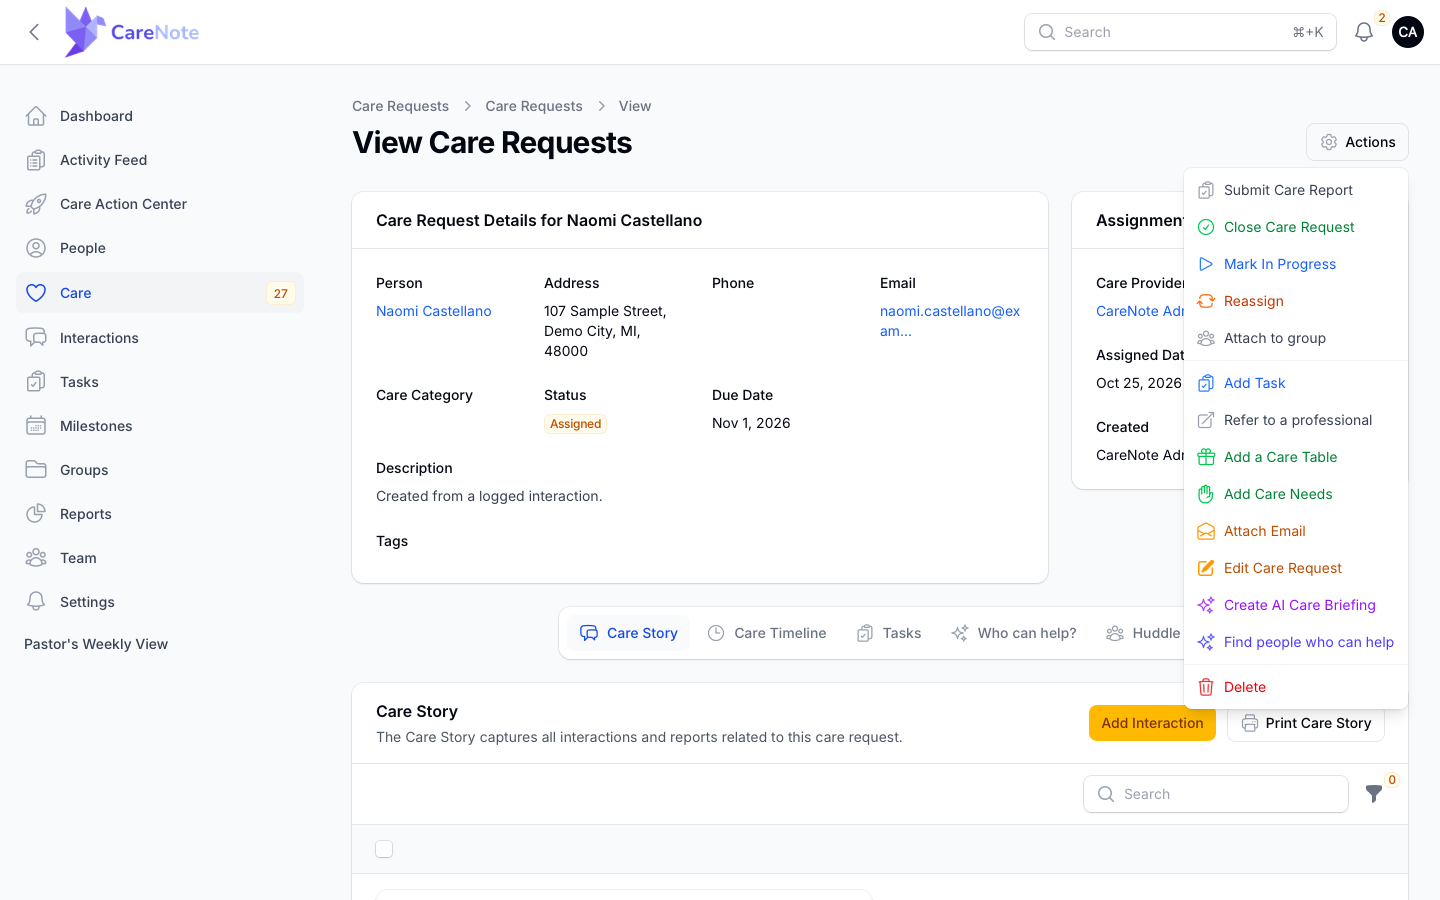Open the Huddle tab
This screenshot has height=900, width=1440.
tap(1143, 633)
